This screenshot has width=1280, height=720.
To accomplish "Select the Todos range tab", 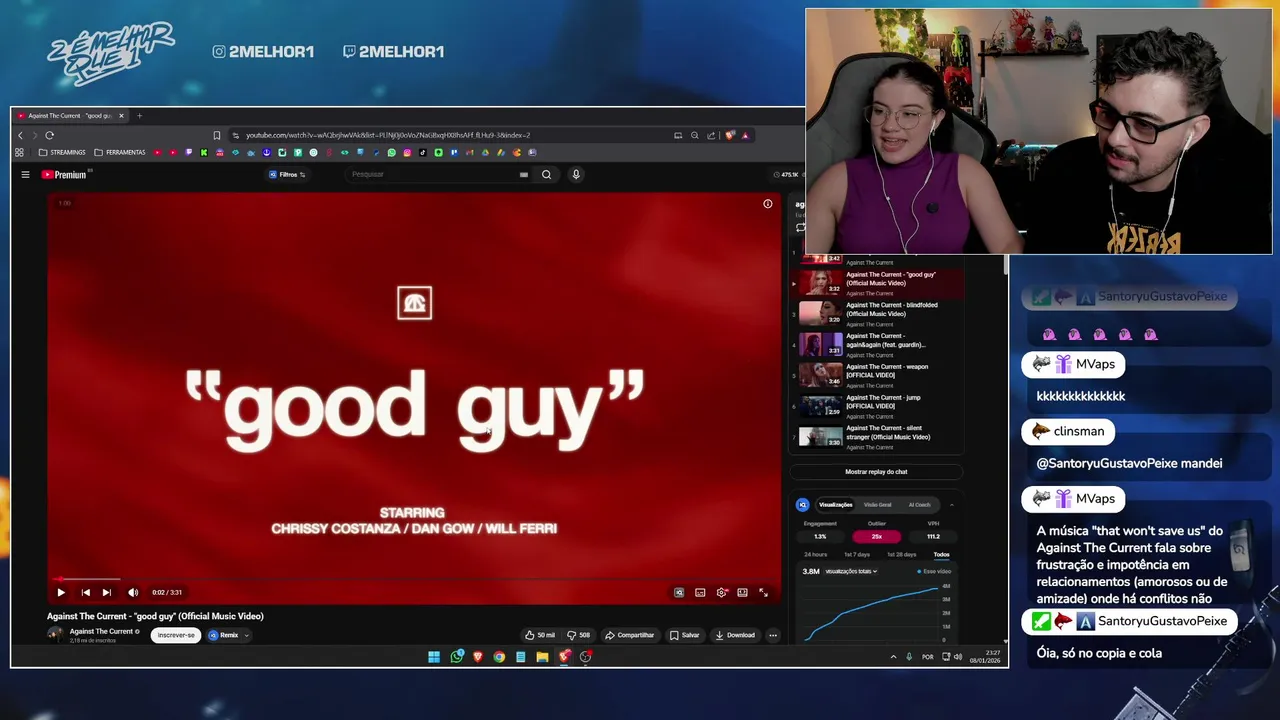I will 941,554.
